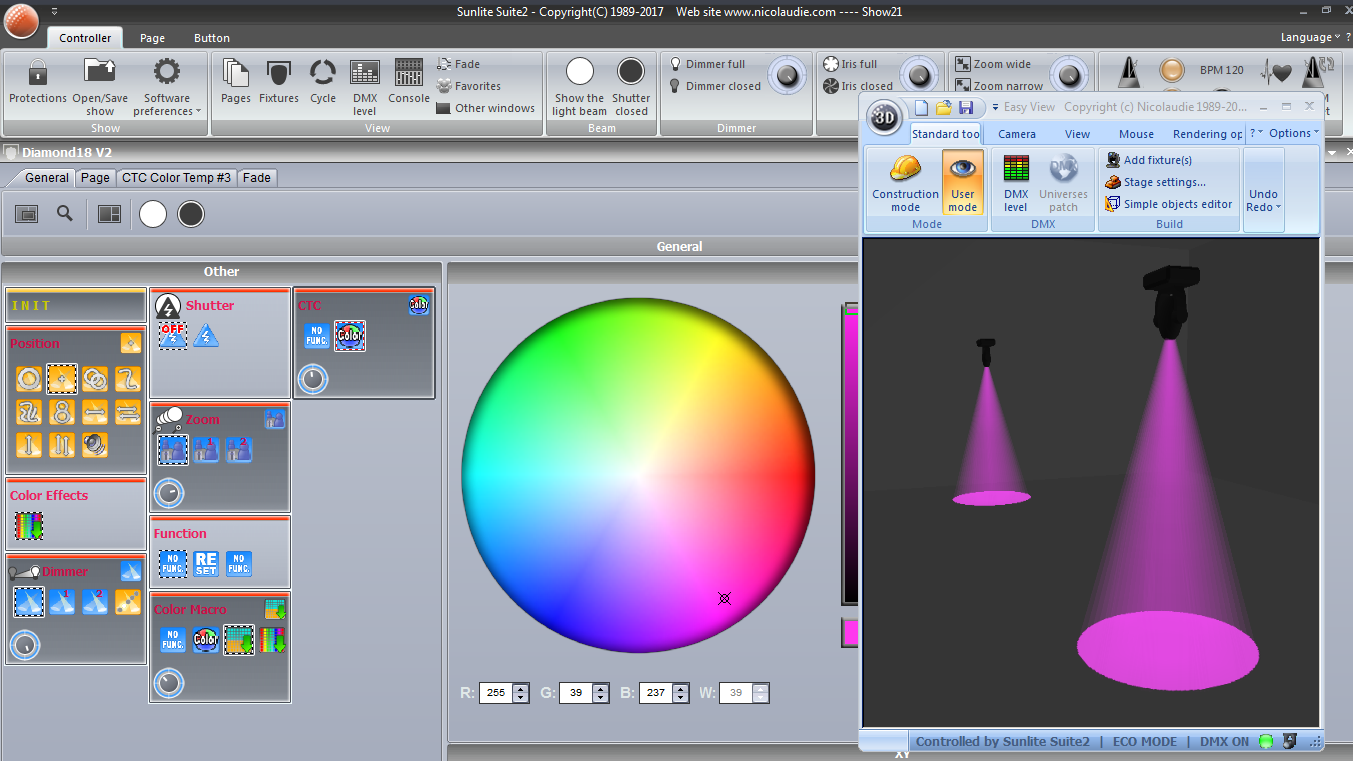The image size is (1353, 761).
Task: Switch to CTC Color Temp #3 tab
Action: [176, 178]
